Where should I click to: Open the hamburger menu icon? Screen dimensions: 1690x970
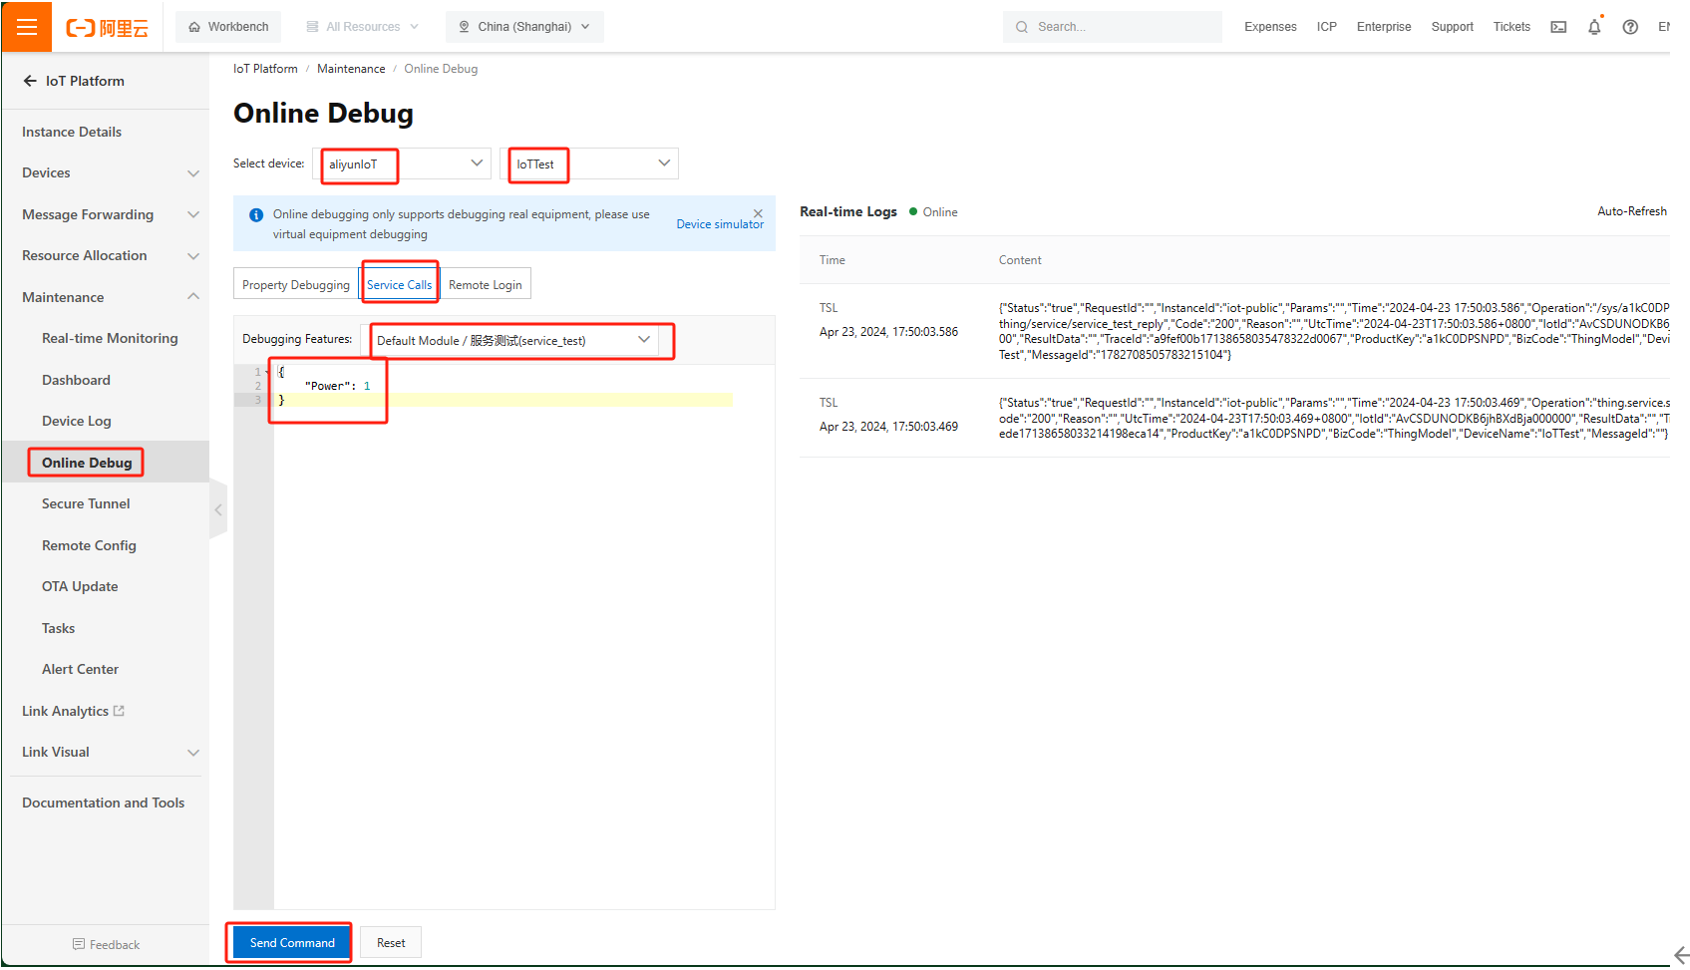pyautogui.click(x=27, y=27)
